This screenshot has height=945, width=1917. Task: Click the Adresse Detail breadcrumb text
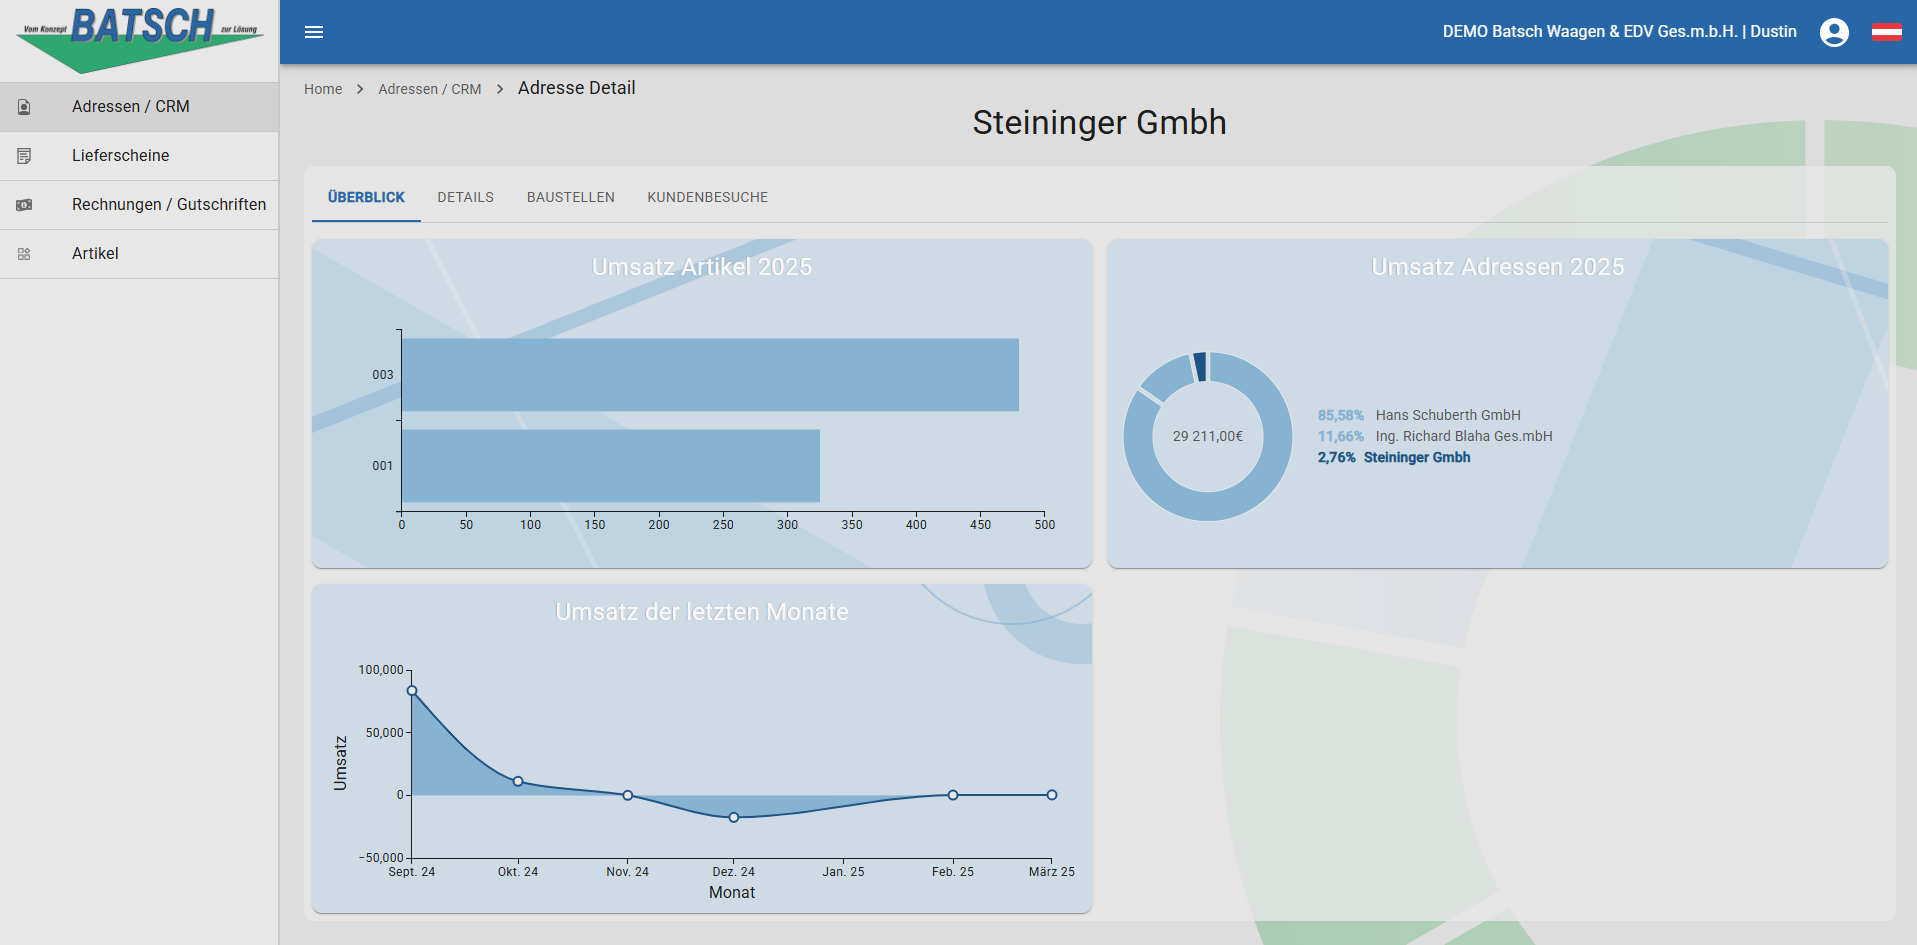pos(577,88)
